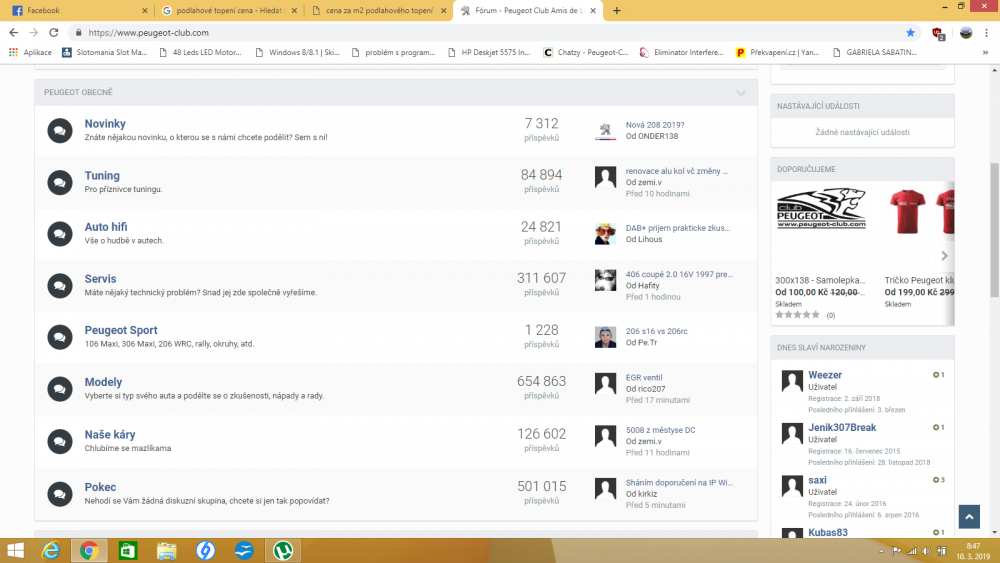Open latest post EGR ventil
The width and height of the screenshot is (1000, 563).
click(x=644, y=377)
